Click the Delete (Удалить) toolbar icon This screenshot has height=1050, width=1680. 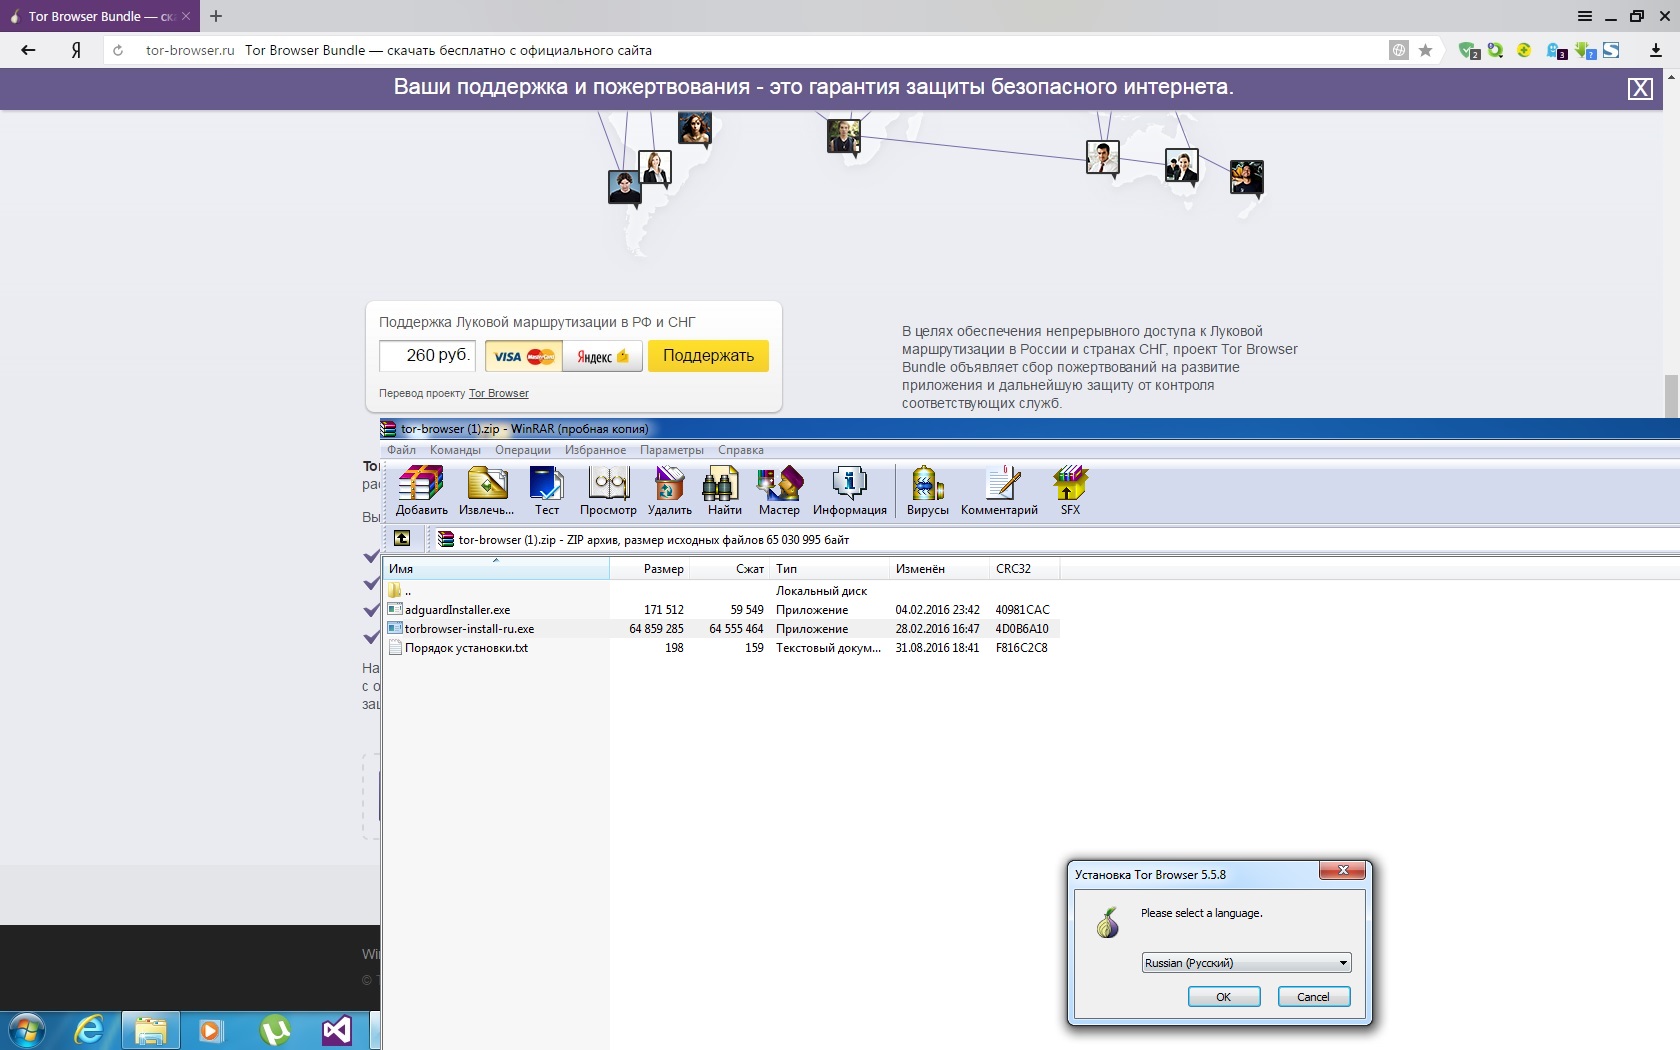669,490
